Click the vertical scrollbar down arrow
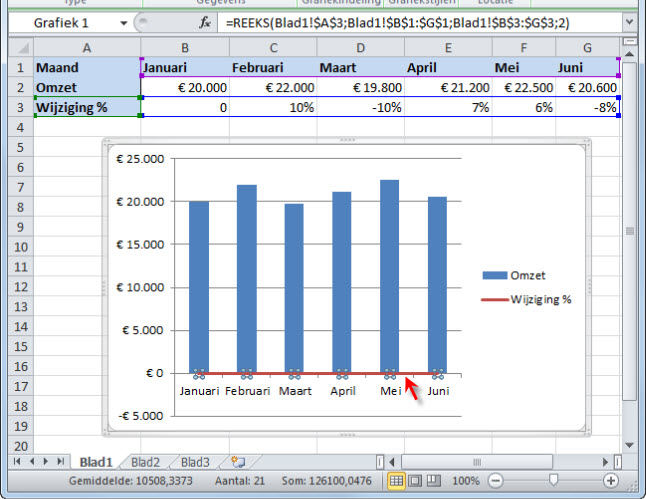 click(629, 445)
